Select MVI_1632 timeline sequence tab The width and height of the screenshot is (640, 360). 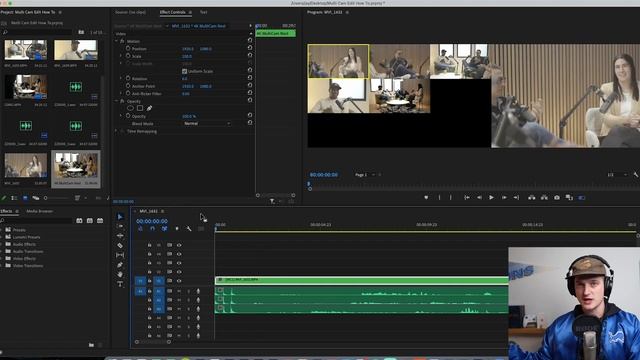point(149,211)
